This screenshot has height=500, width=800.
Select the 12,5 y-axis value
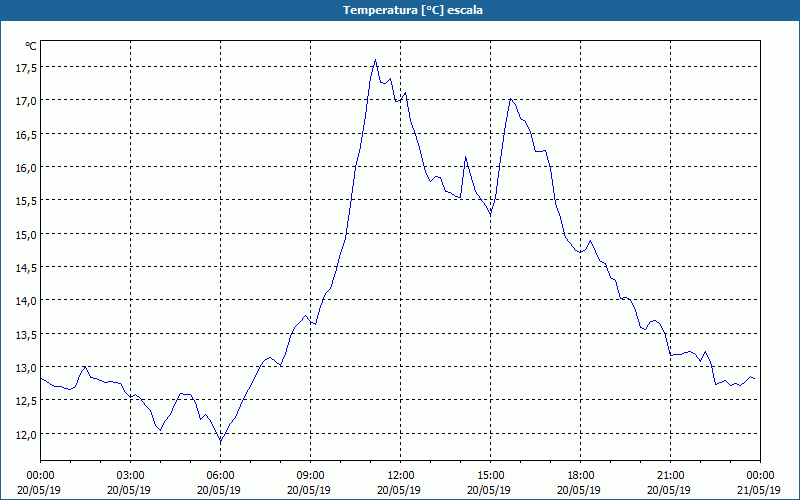pos(26,401)
